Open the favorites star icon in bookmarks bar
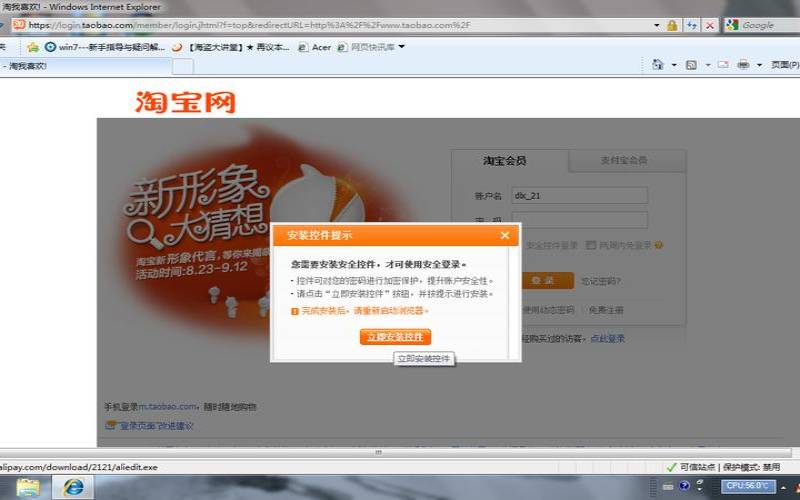 pyautogui.click(x=33, y=47)
